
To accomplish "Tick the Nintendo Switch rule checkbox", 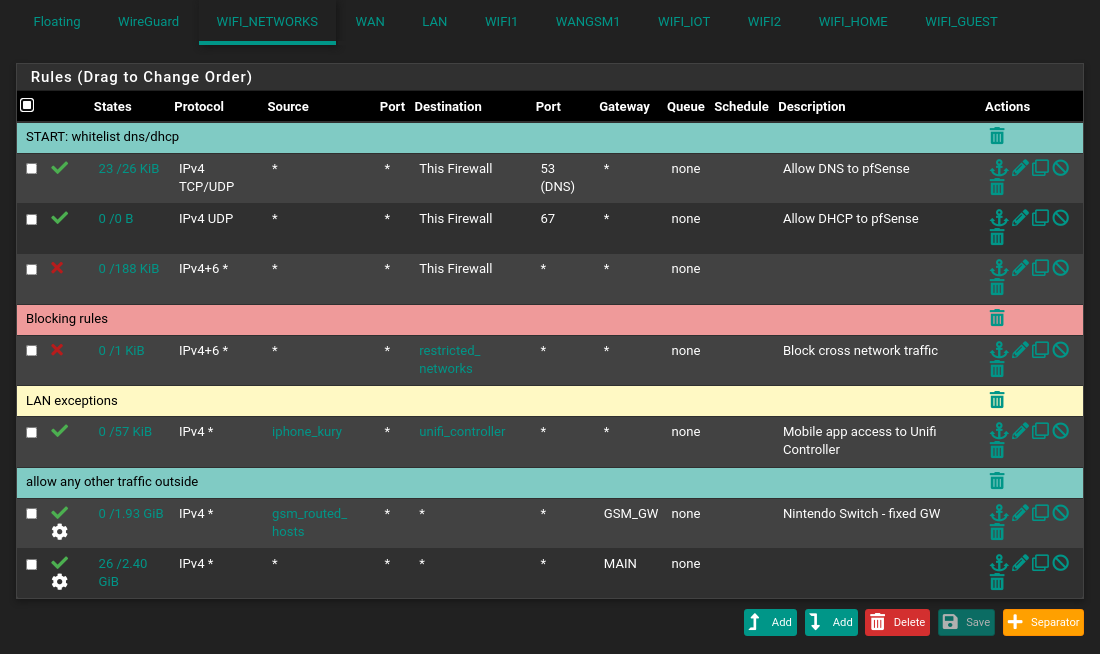I will pos(32,514).
